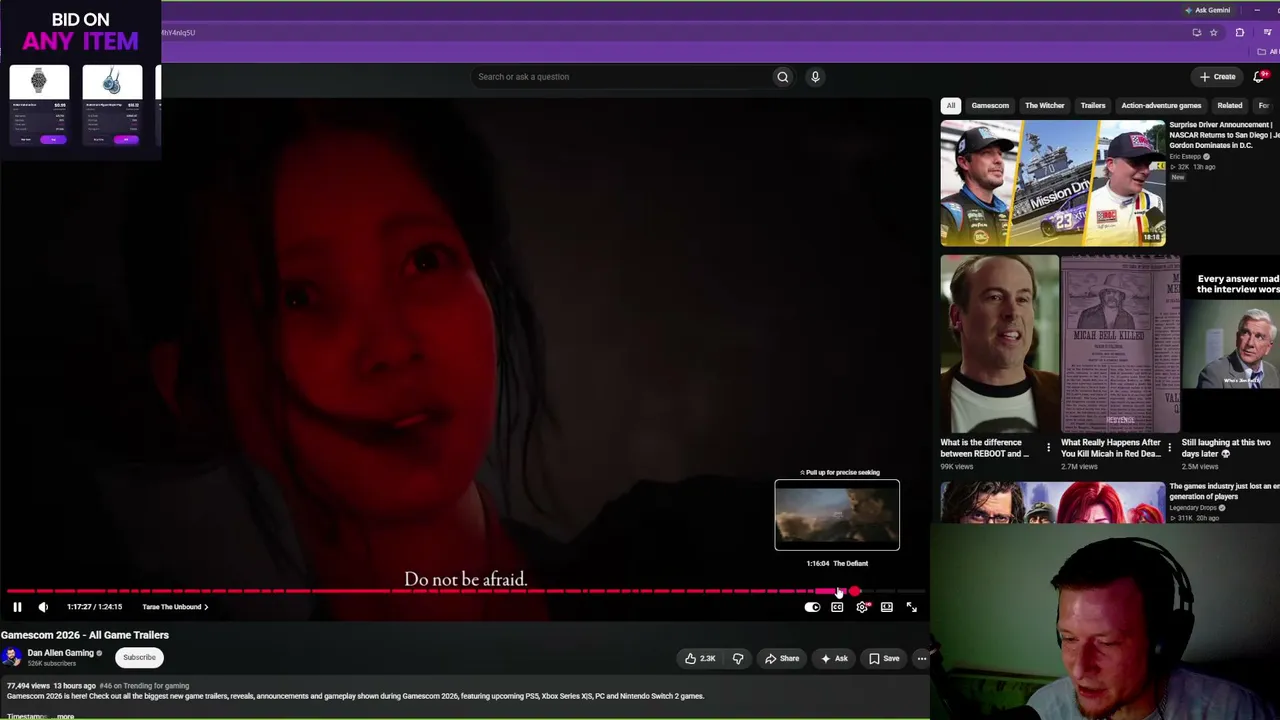Open the 'Surprise Driver Announcement' video title
This screenshot has height=720, width=1280.
click(1224, 135)
